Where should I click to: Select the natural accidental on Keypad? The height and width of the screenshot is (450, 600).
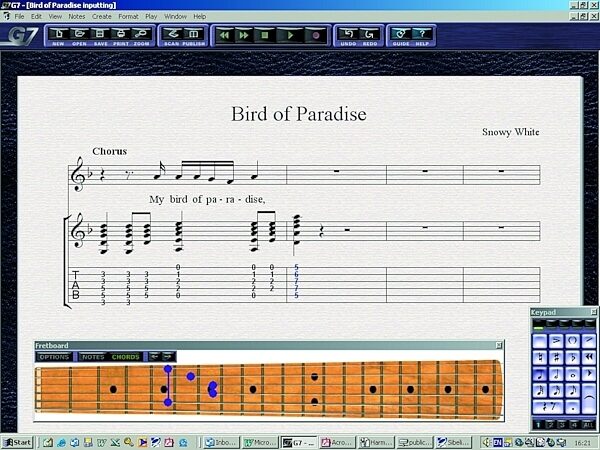point(540,357)
